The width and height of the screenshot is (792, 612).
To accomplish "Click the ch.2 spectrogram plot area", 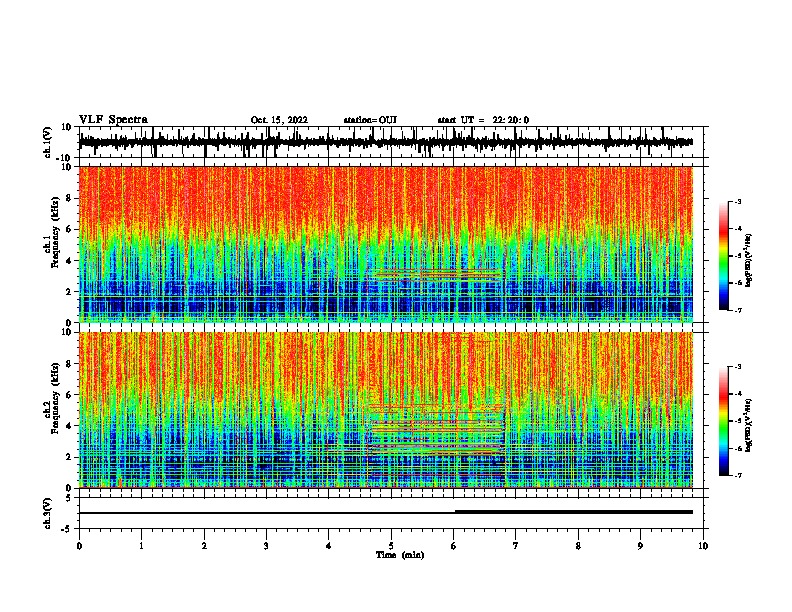I will point(386,410).
